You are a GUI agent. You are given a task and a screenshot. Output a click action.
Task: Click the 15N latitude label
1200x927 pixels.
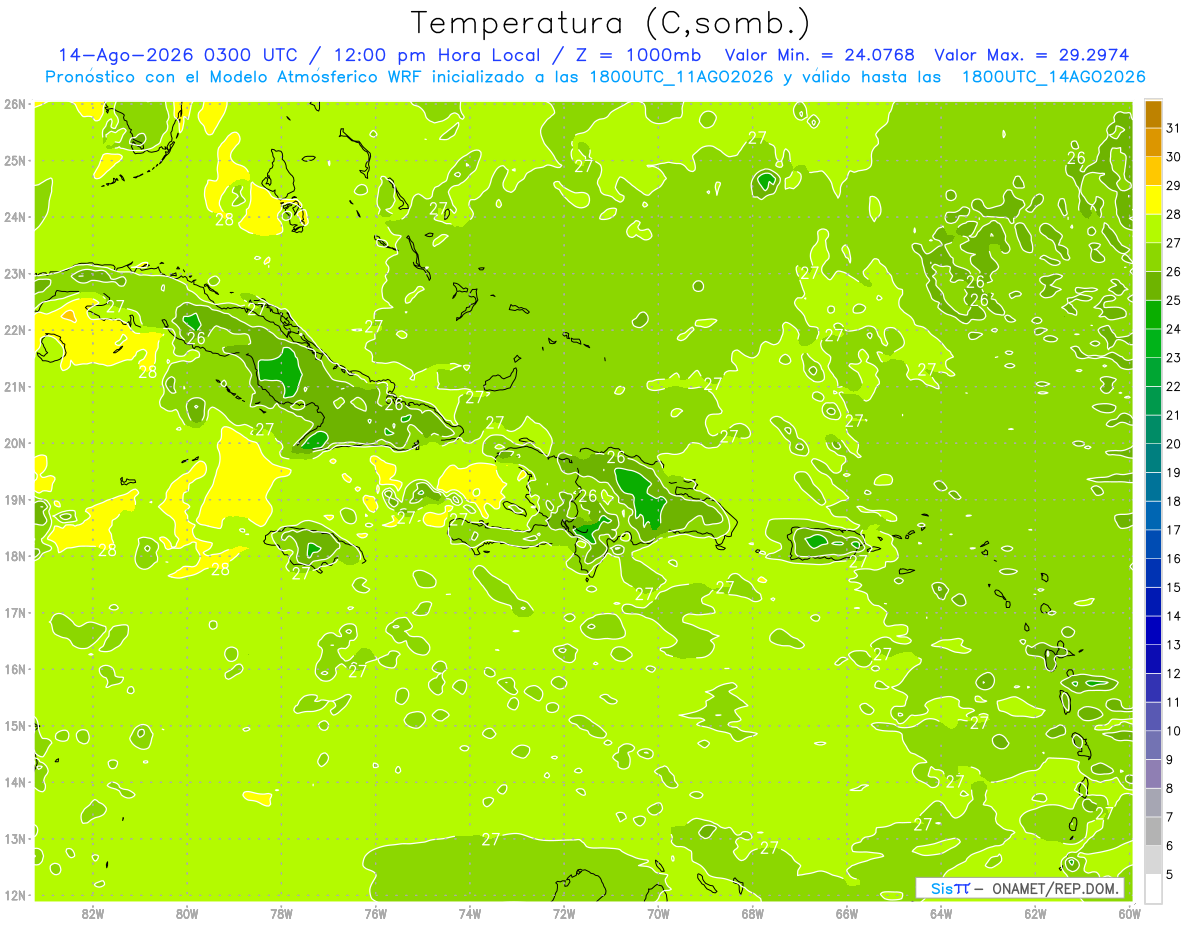[x=14, y=725]
